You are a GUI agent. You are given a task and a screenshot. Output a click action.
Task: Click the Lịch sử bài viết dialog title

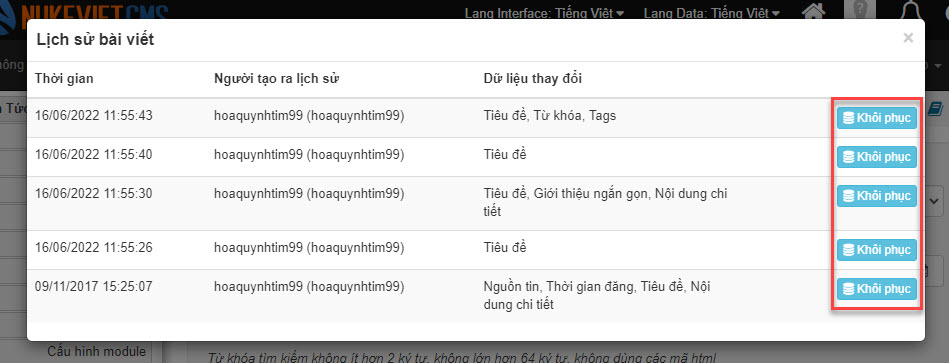96,40
